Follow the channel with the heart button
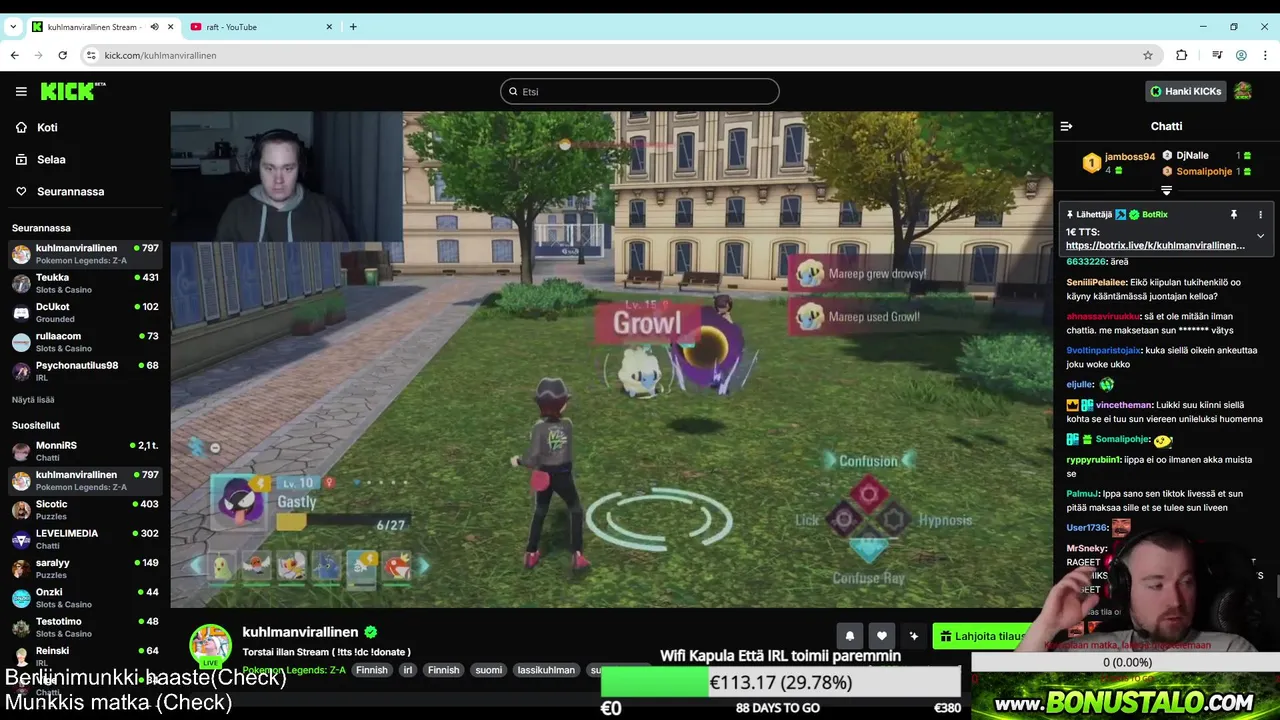This screenshot has height=720, width=1280. click(x=881, y=636)
